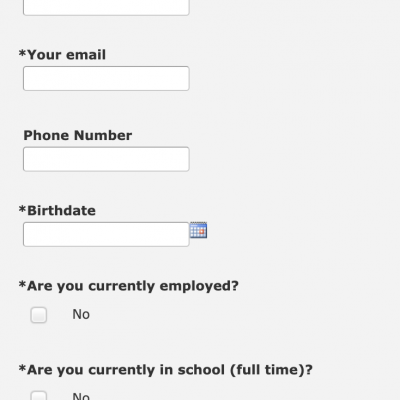
Task: Select the Birthdate text input box
Action: click(106, 234)
